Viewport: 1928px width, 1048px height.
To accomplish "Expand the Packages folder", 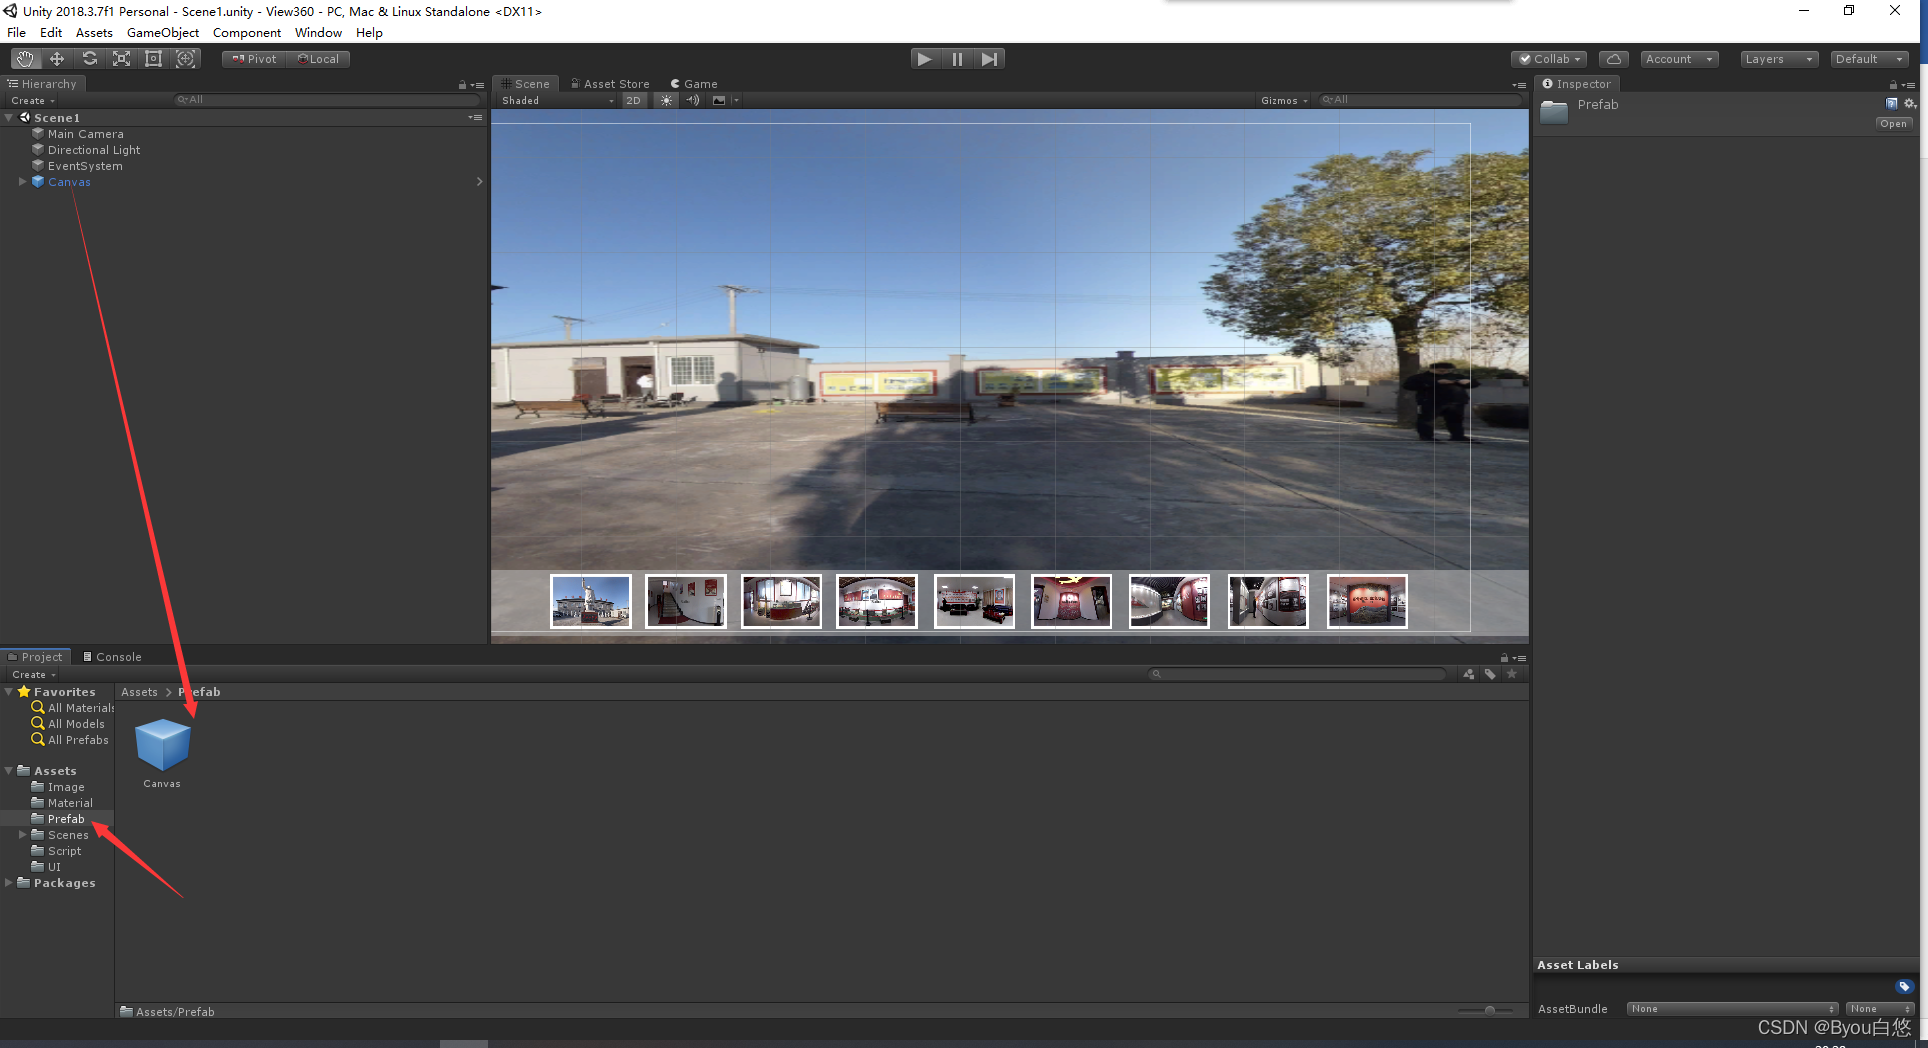I will pyautogui.click(x=9, y=883).
